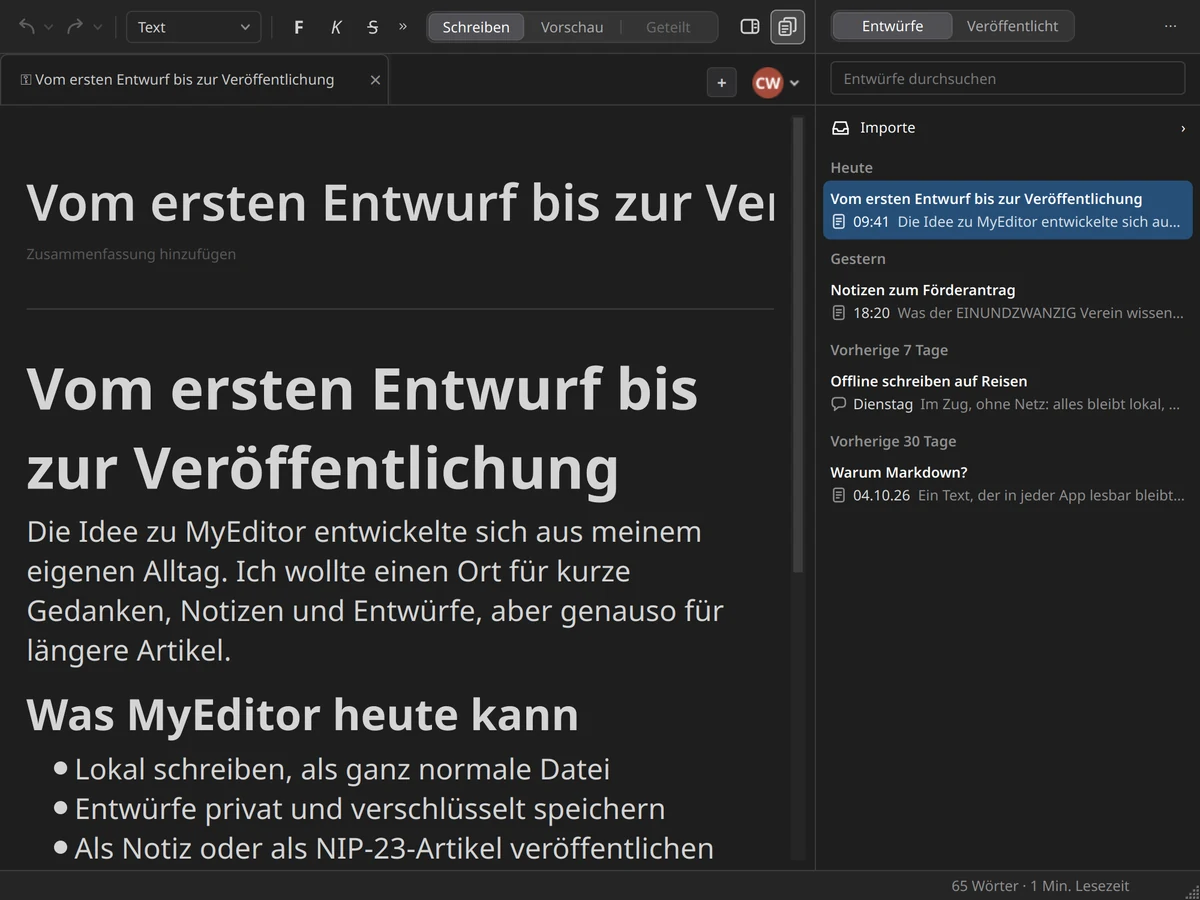Image resolution: width=1200 pixels, height=900 pixels.
Task: Click the document title field at top
Action: 400,203
